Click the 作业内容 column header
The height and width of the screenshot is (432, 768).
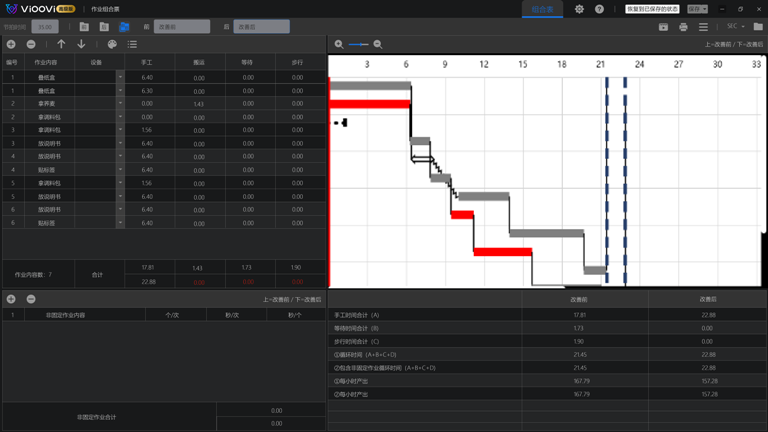coord(46,63)
